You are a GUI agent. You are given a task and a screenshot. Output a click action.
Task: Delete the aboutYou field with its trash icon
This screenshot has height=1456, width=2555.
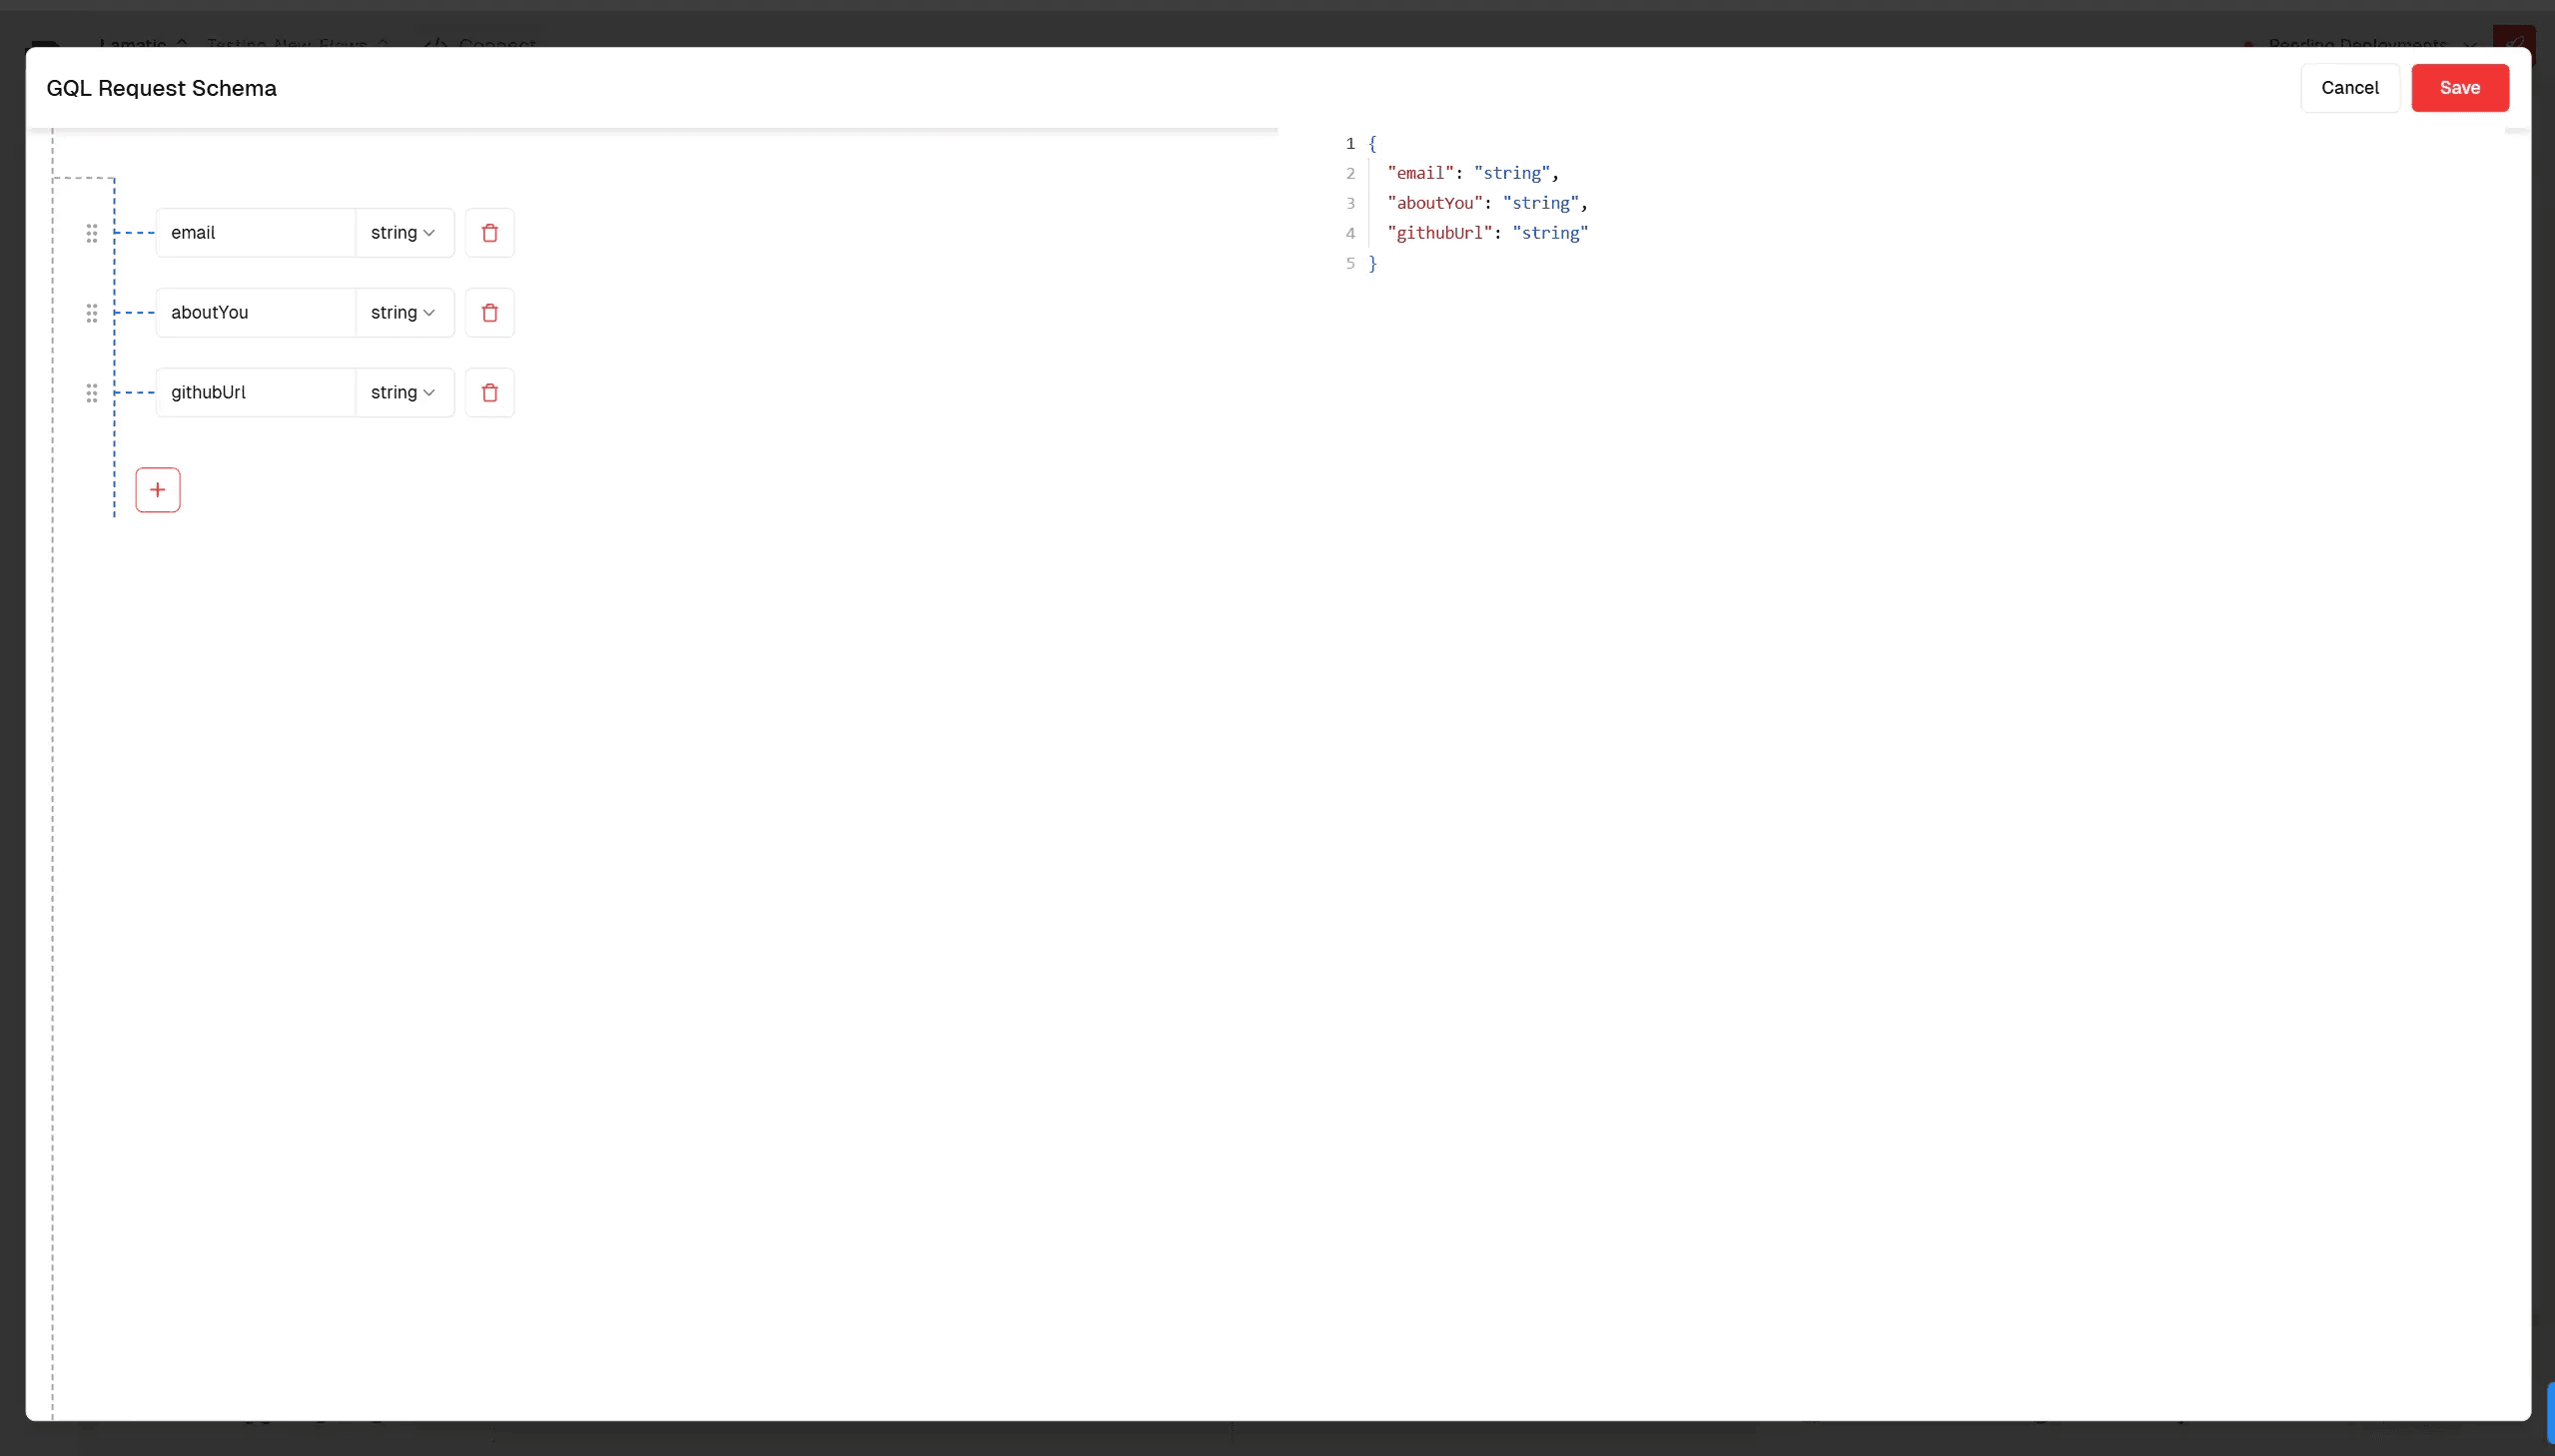point(489,313)
